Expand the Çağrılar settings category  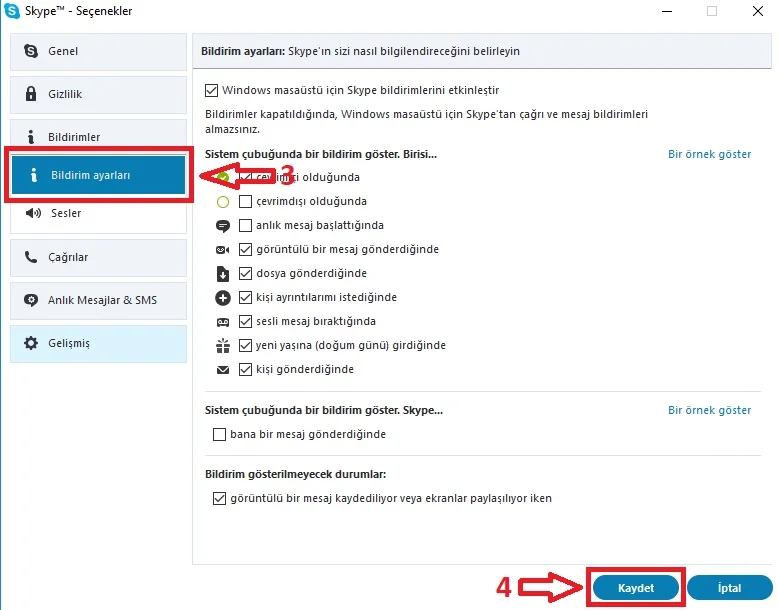(x=98, y=257)
